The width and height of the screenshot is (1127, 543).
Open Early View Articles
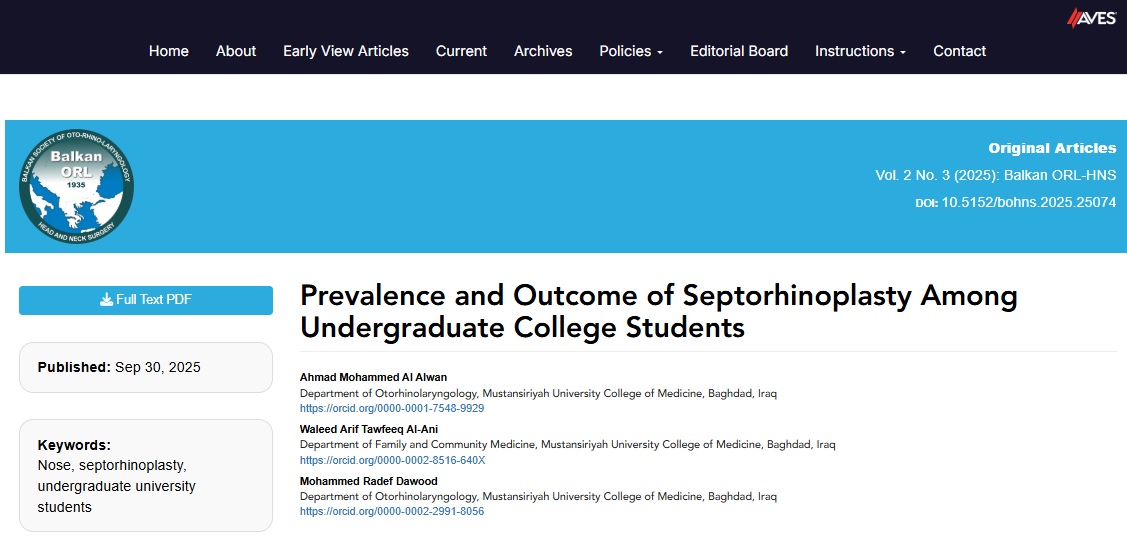[x=346, y=51]
